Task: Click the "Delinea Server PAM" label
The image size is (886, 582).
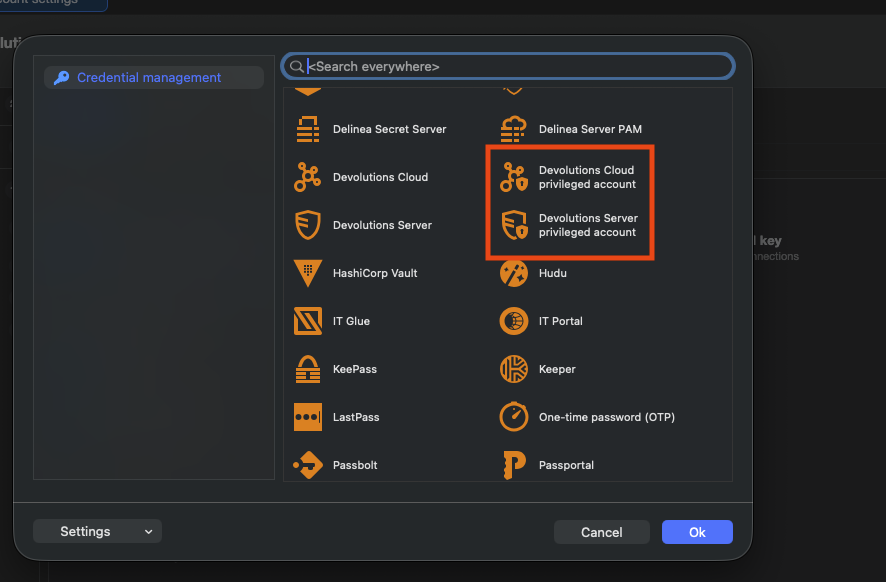Action: click(590, 129)
